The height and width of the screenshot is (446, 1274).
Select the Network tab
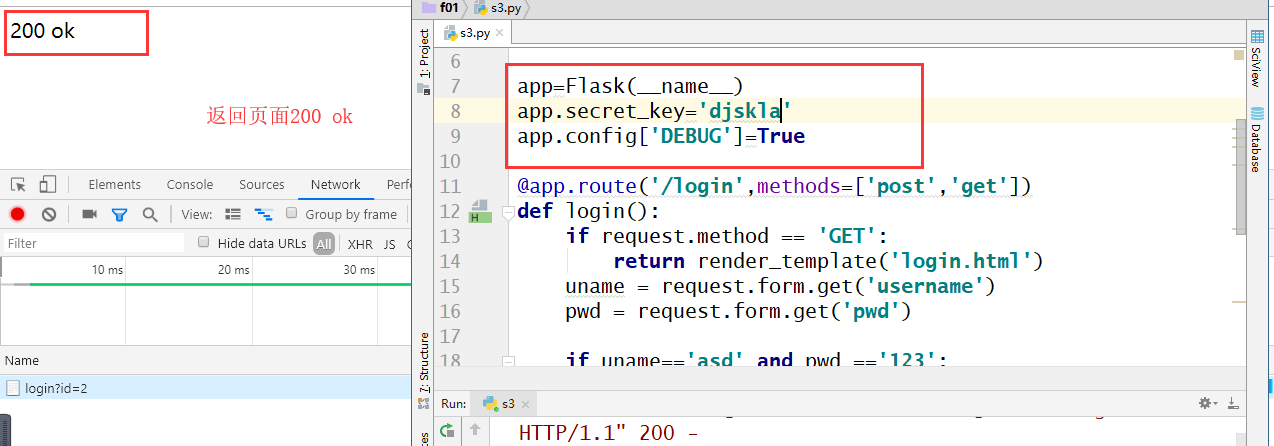click(336, 185)
